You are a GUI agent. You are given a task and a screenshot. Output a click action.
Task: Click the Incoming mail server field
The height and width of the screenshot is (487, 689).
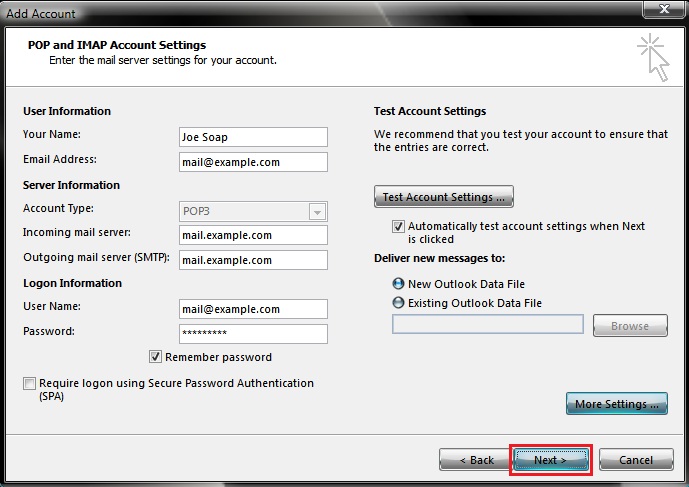253,235
